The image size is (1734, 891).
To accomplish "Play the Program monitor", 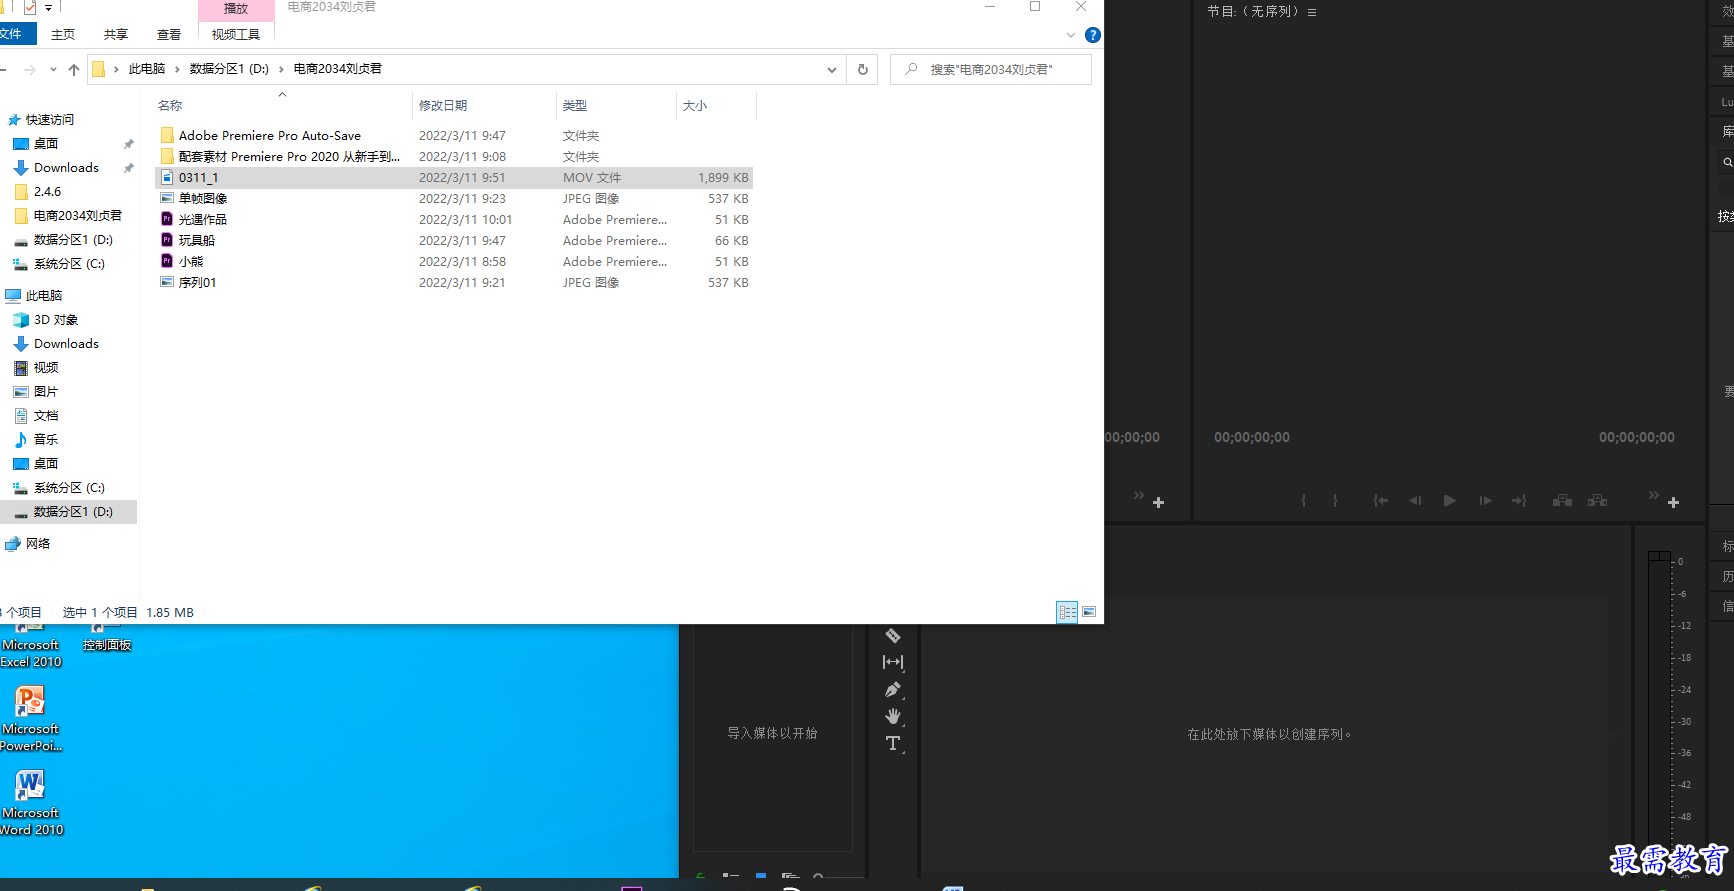I will coord(1449,501).
